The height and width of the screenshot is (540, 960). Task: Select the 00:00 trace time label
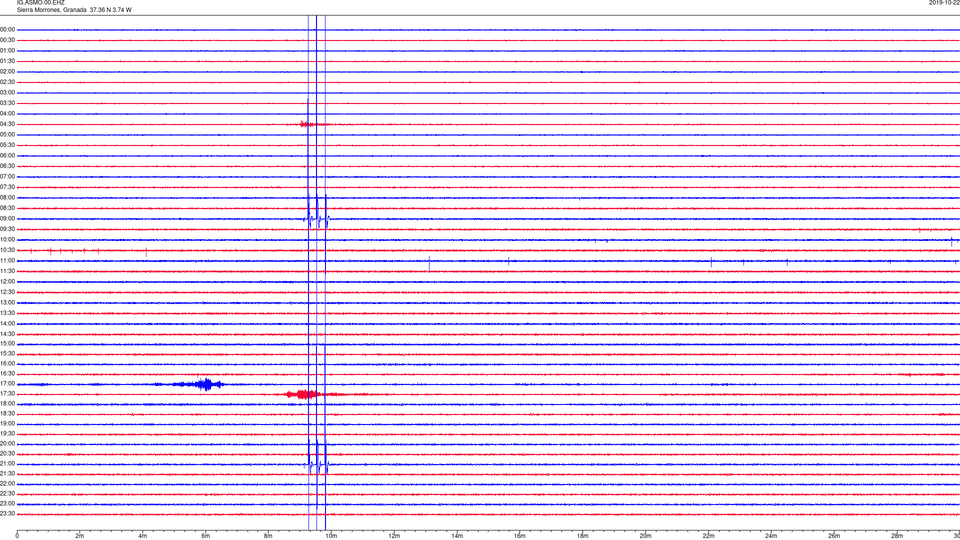pos(8,29)
